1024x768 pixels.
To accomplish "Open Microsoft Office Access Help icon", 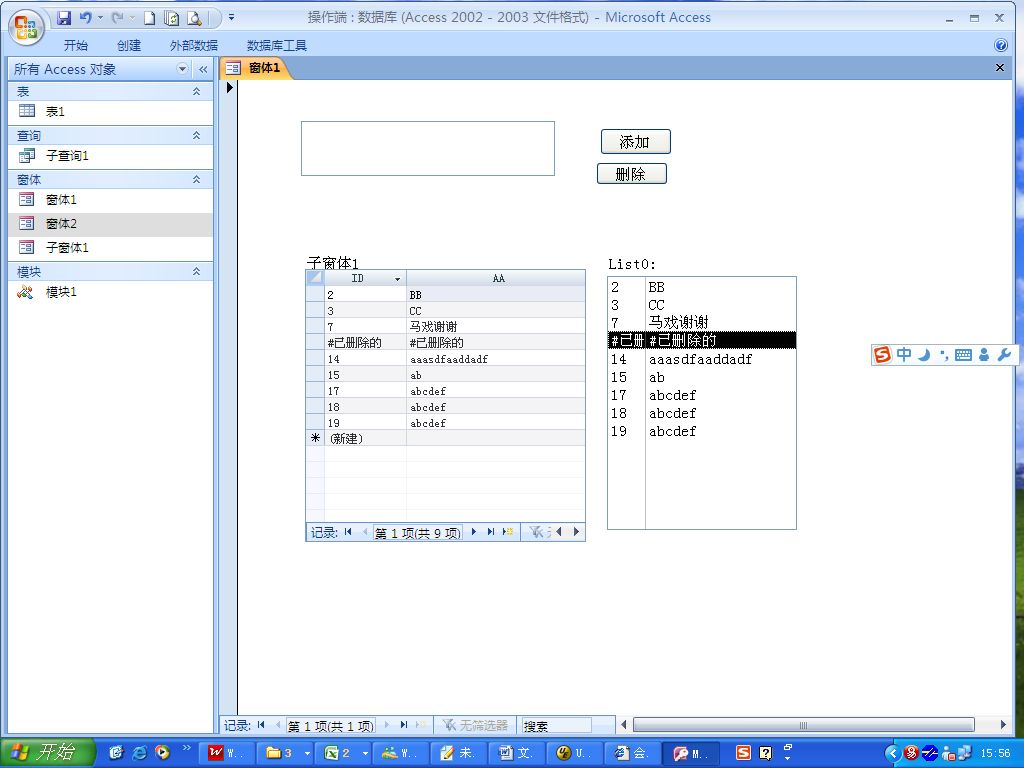I will pyautogui.click(x=1000, y=45).
